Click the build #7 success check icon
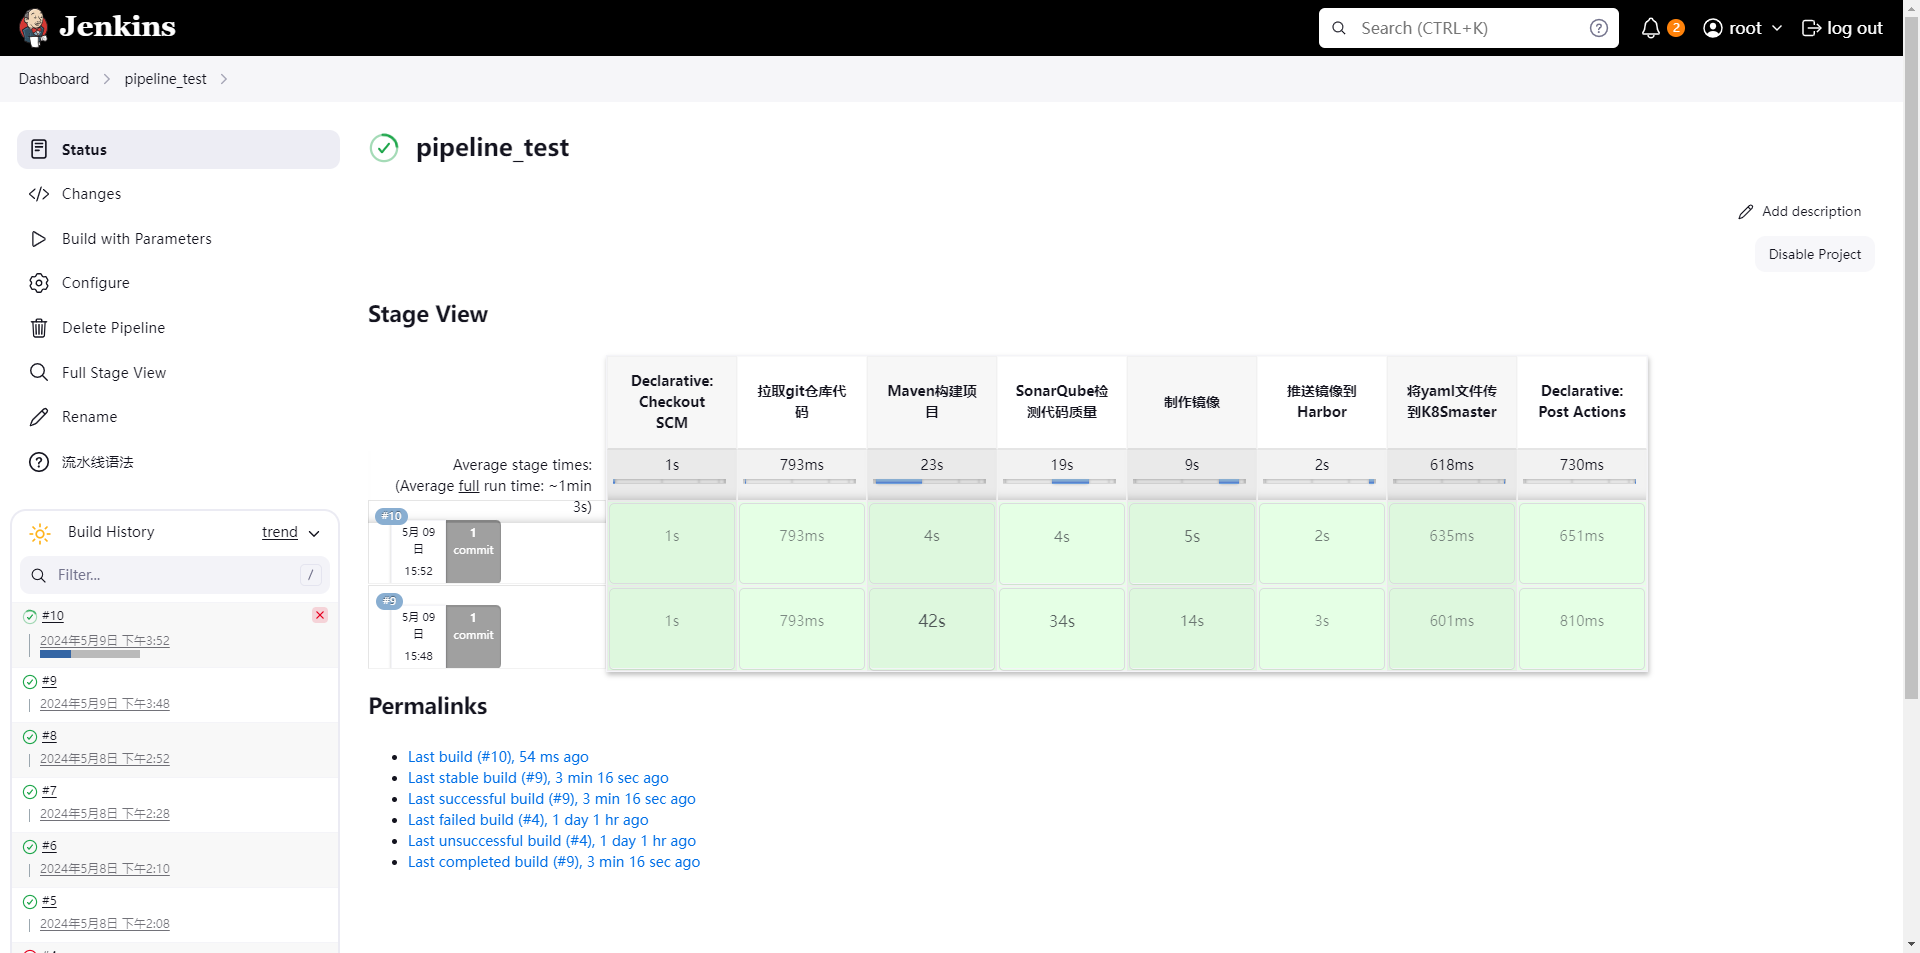Image resolution: width=1920 pixels, height=953 pixels. (x=30, y=792)
